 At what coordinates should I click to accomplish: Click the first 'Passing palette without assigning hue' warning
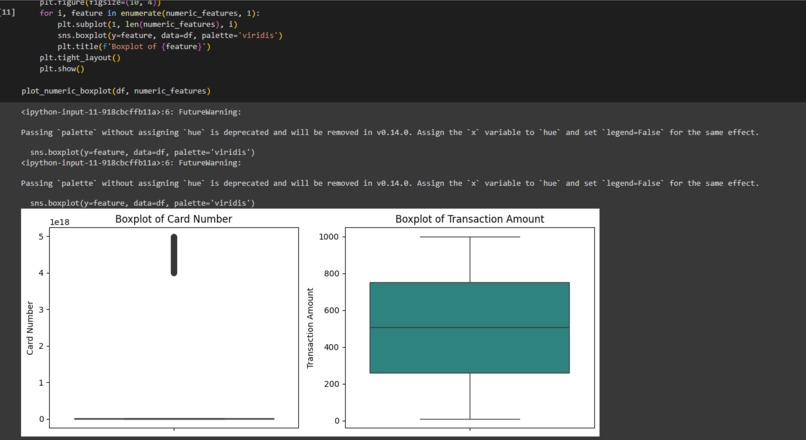(x=390, y=132)
